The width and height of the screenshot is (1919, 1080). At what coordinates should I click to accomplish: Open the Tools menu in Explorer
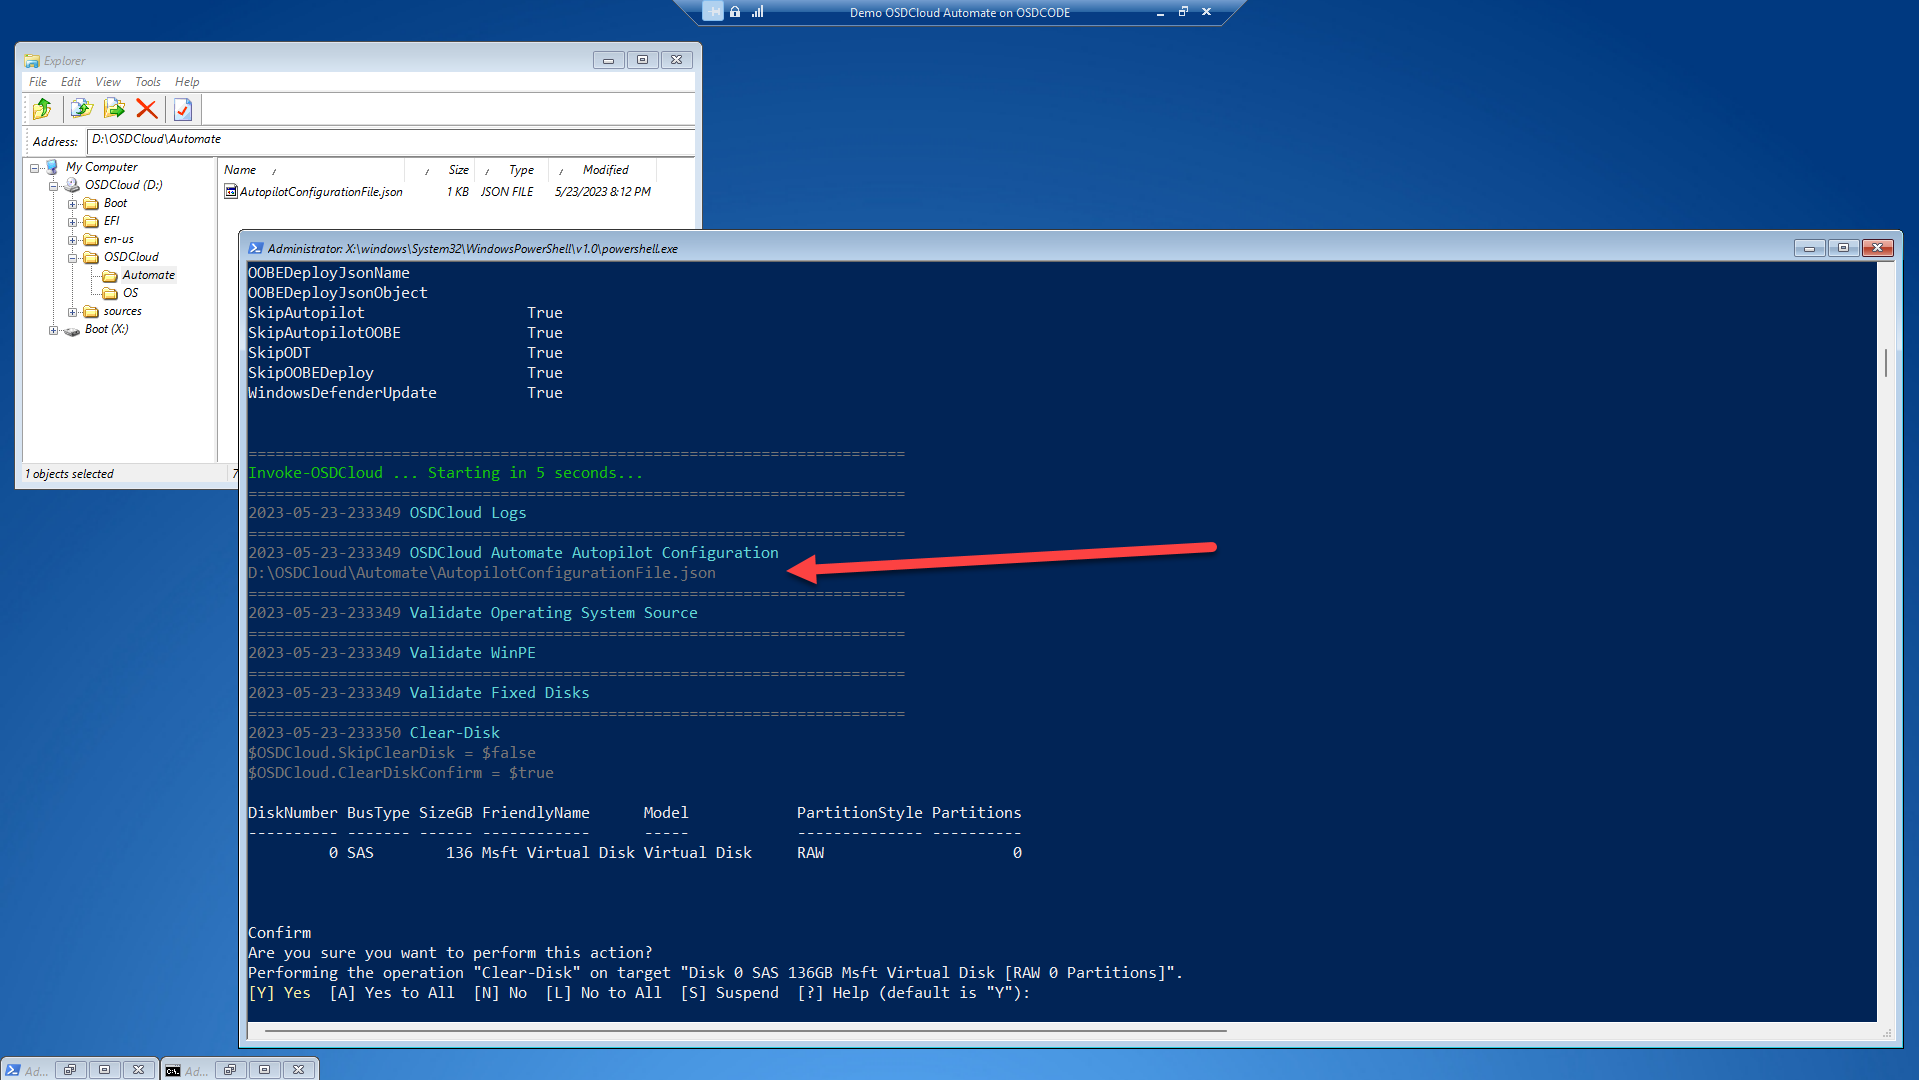click(x=148, y=82)
